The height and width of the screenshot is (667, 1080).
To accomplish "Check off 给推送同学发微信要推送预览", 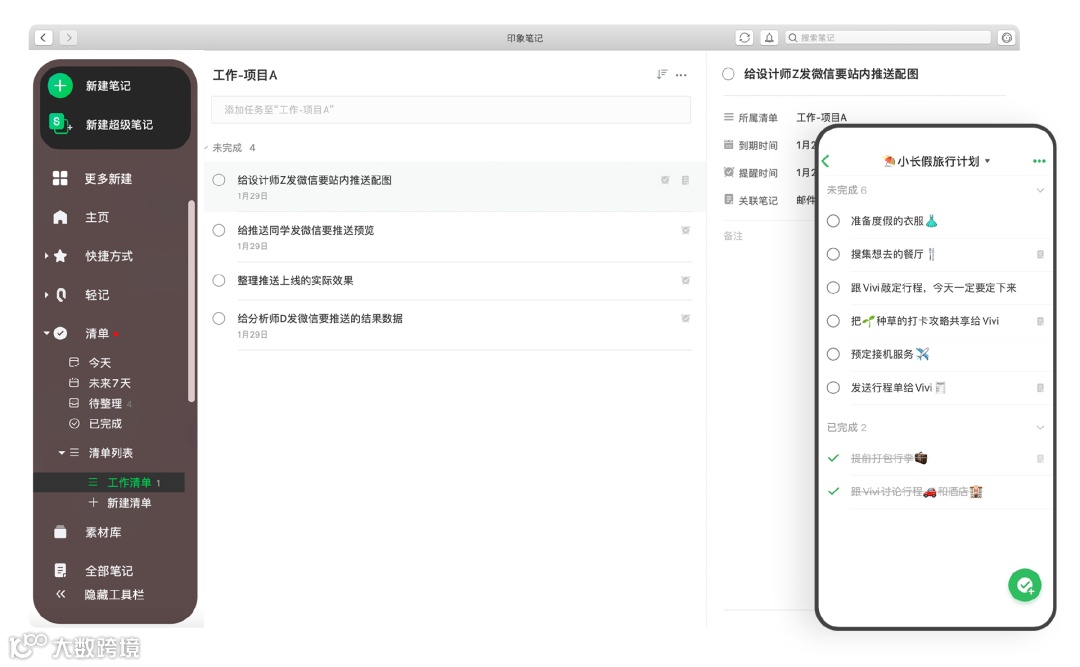I will (x=219, y=230).
